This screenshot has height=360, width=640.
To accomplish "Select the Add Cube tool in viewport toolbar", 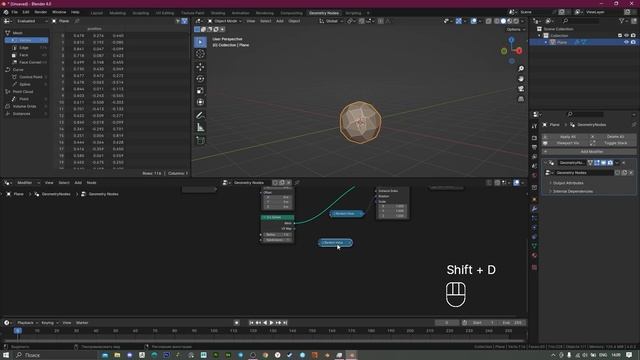I will pos(200,140).
